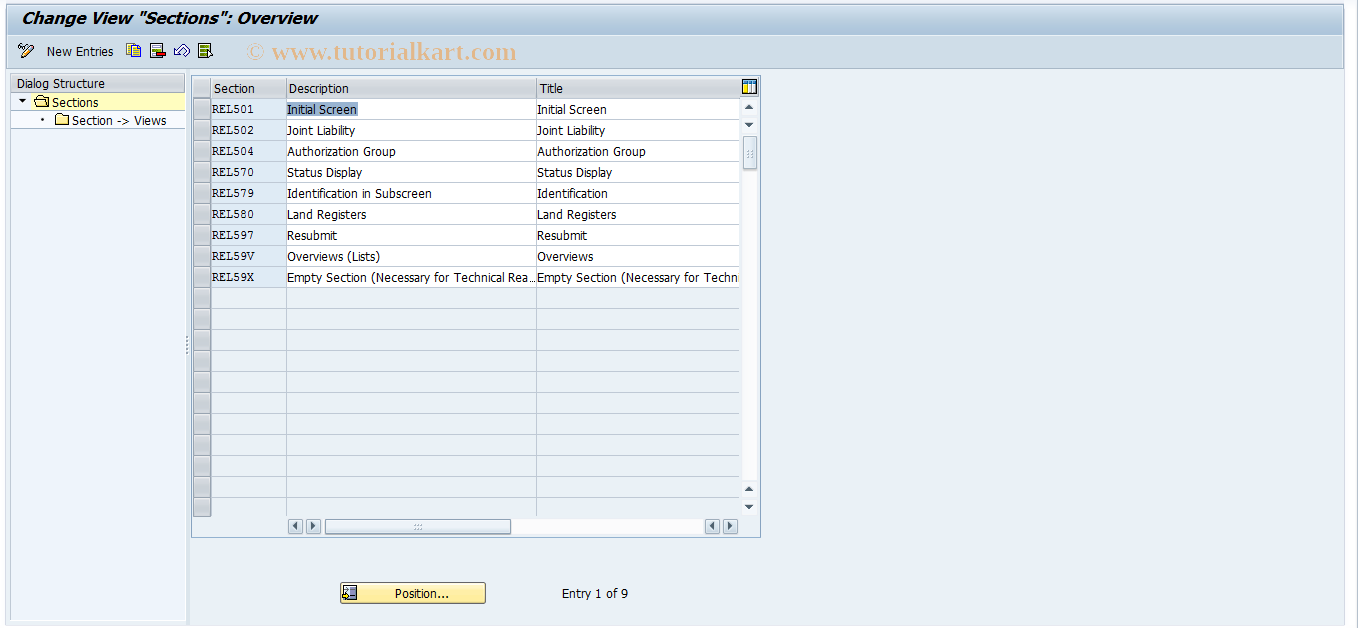Click the Select All toolbar icon

(x=205, y=51)
